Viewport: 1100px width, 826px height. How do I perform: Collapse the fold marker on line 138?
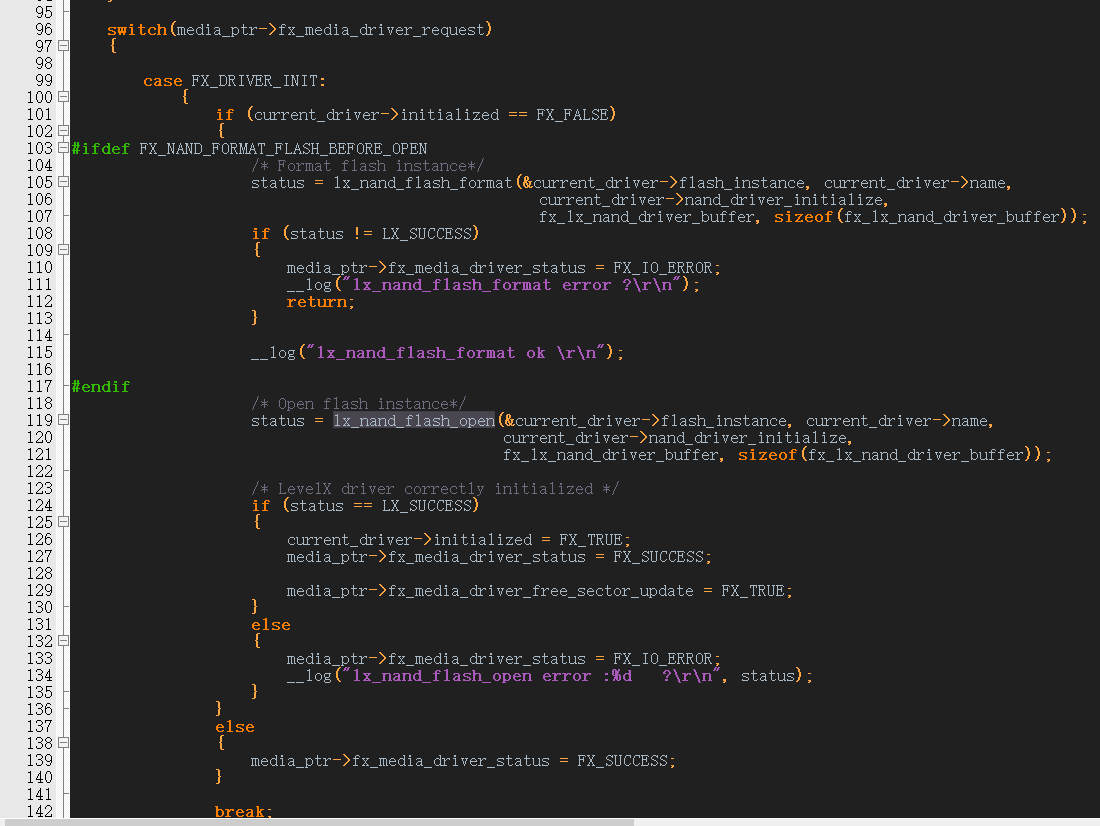62,743
